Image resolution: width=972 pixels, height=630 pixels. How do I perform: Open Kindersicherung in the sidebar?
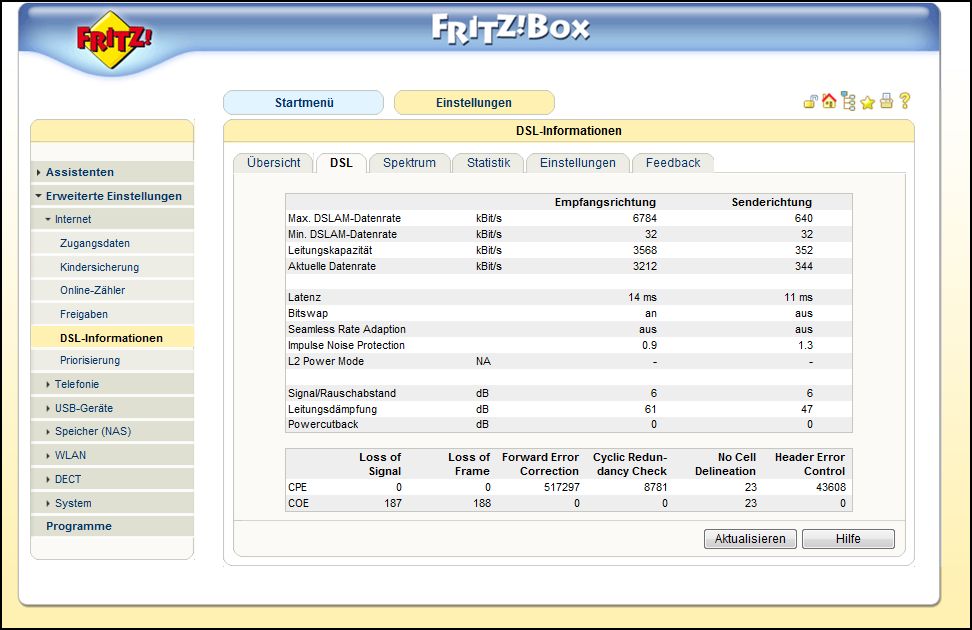(x=99, y=267)
